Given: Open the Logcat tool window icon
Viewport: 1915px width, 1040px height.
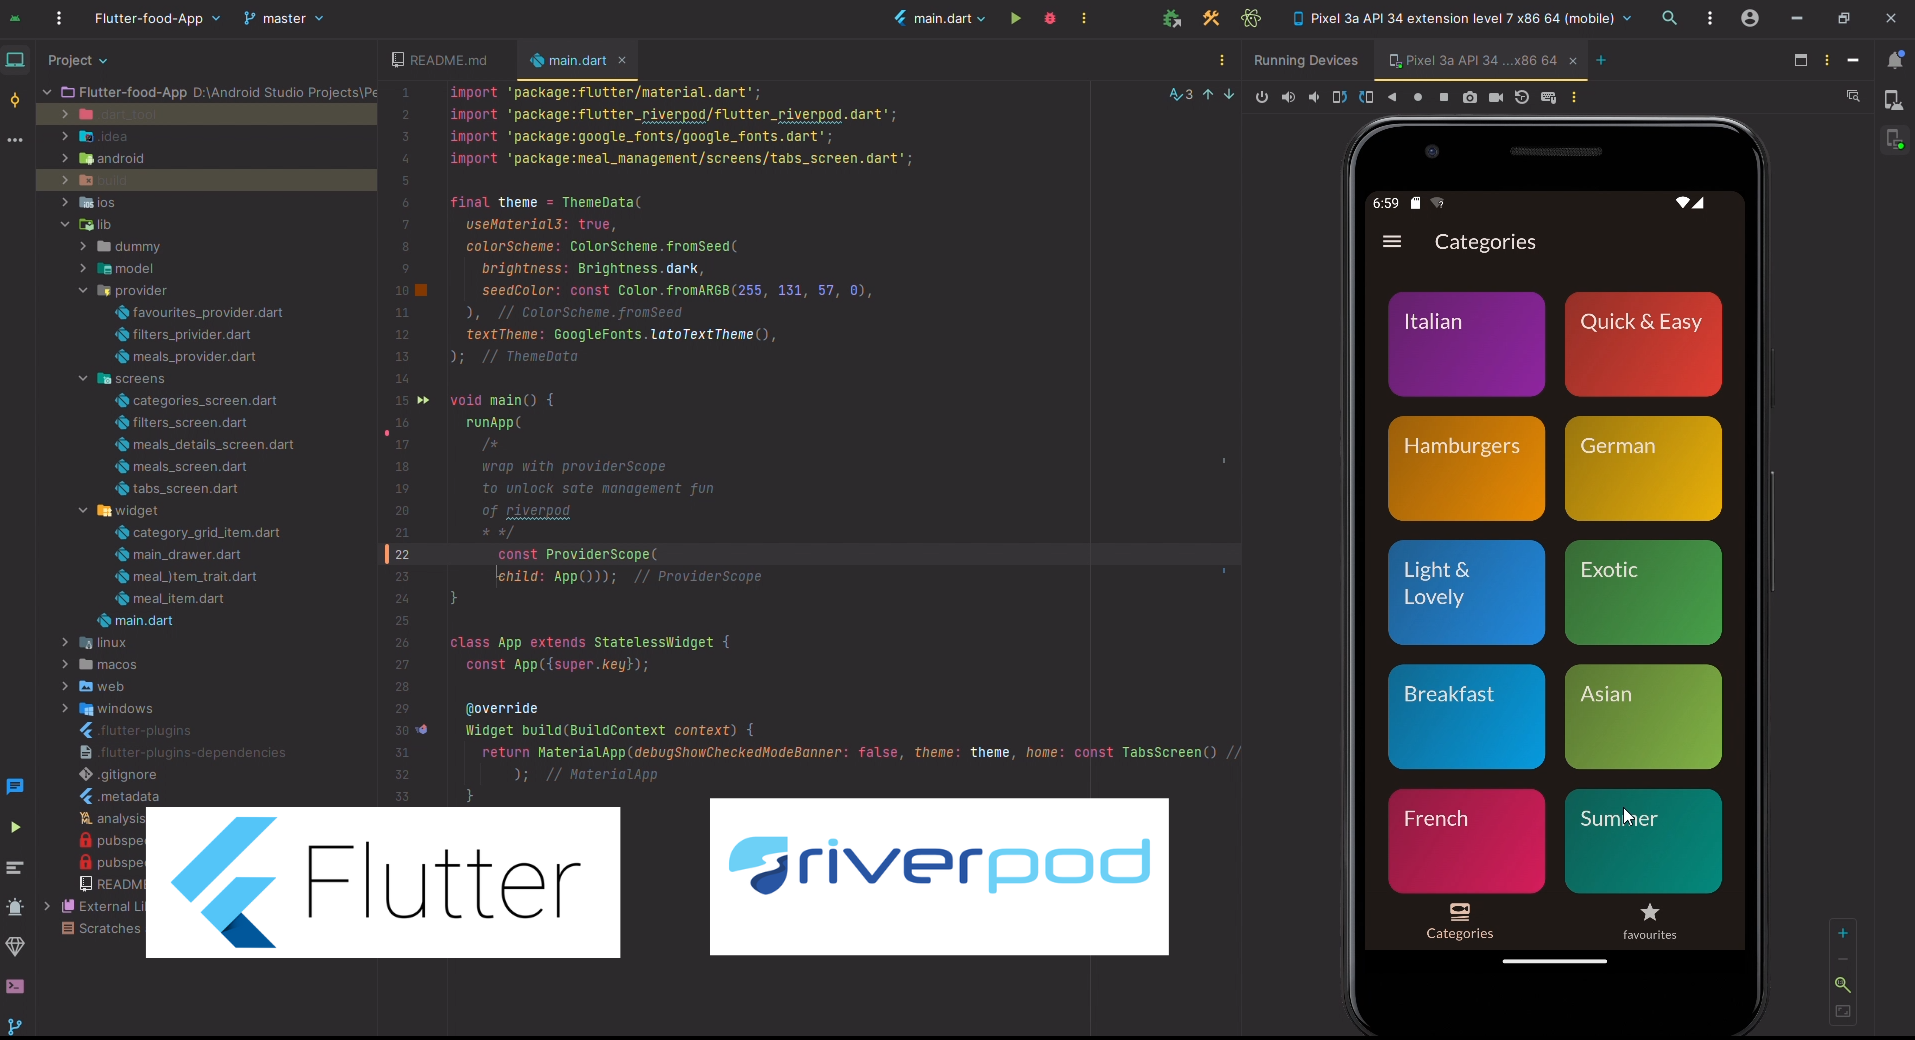Looking at the screenshot, I should pyautogui.click(x=15, y=867).
